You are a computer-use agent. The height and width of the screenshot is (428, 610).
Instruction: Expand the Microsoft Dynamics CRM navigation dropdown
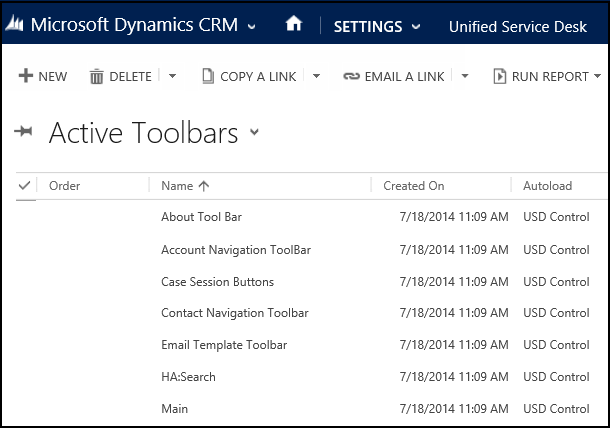[x=252, y=27]
